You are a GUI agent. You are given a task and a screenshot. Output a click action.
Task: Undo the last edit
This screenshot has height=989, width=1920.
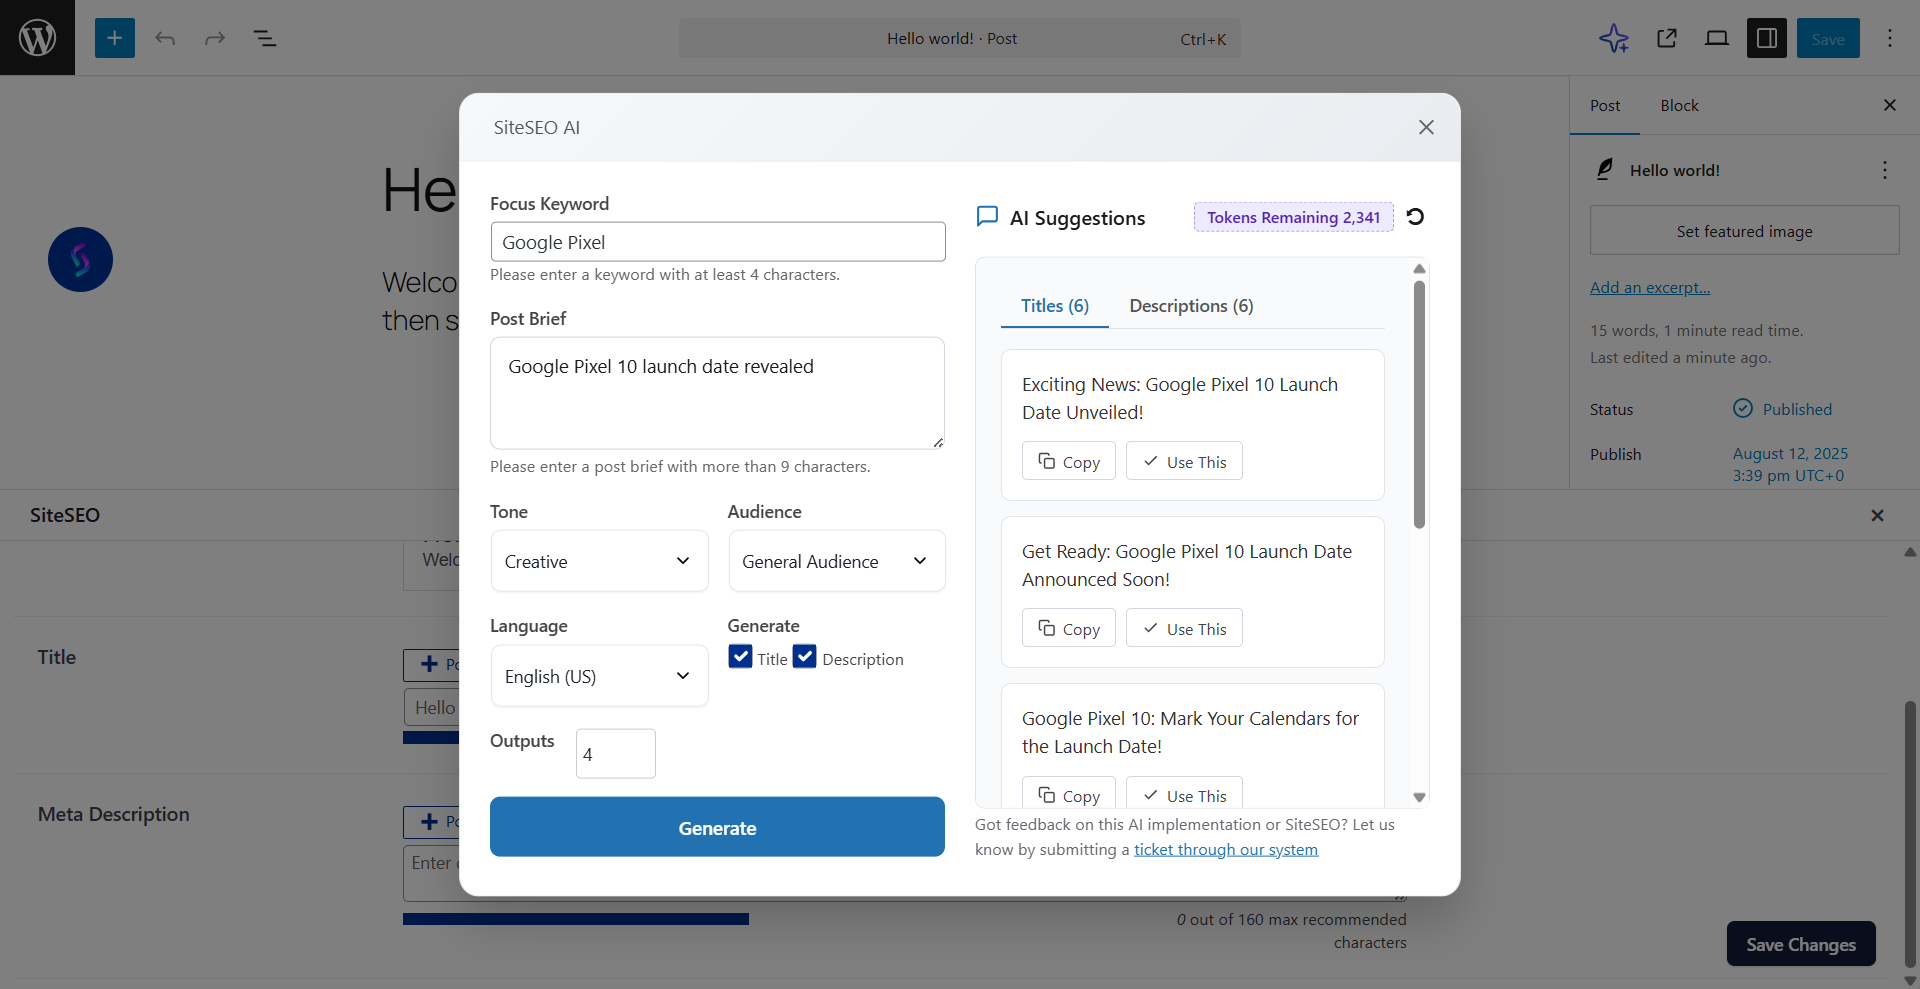(165, 38)
